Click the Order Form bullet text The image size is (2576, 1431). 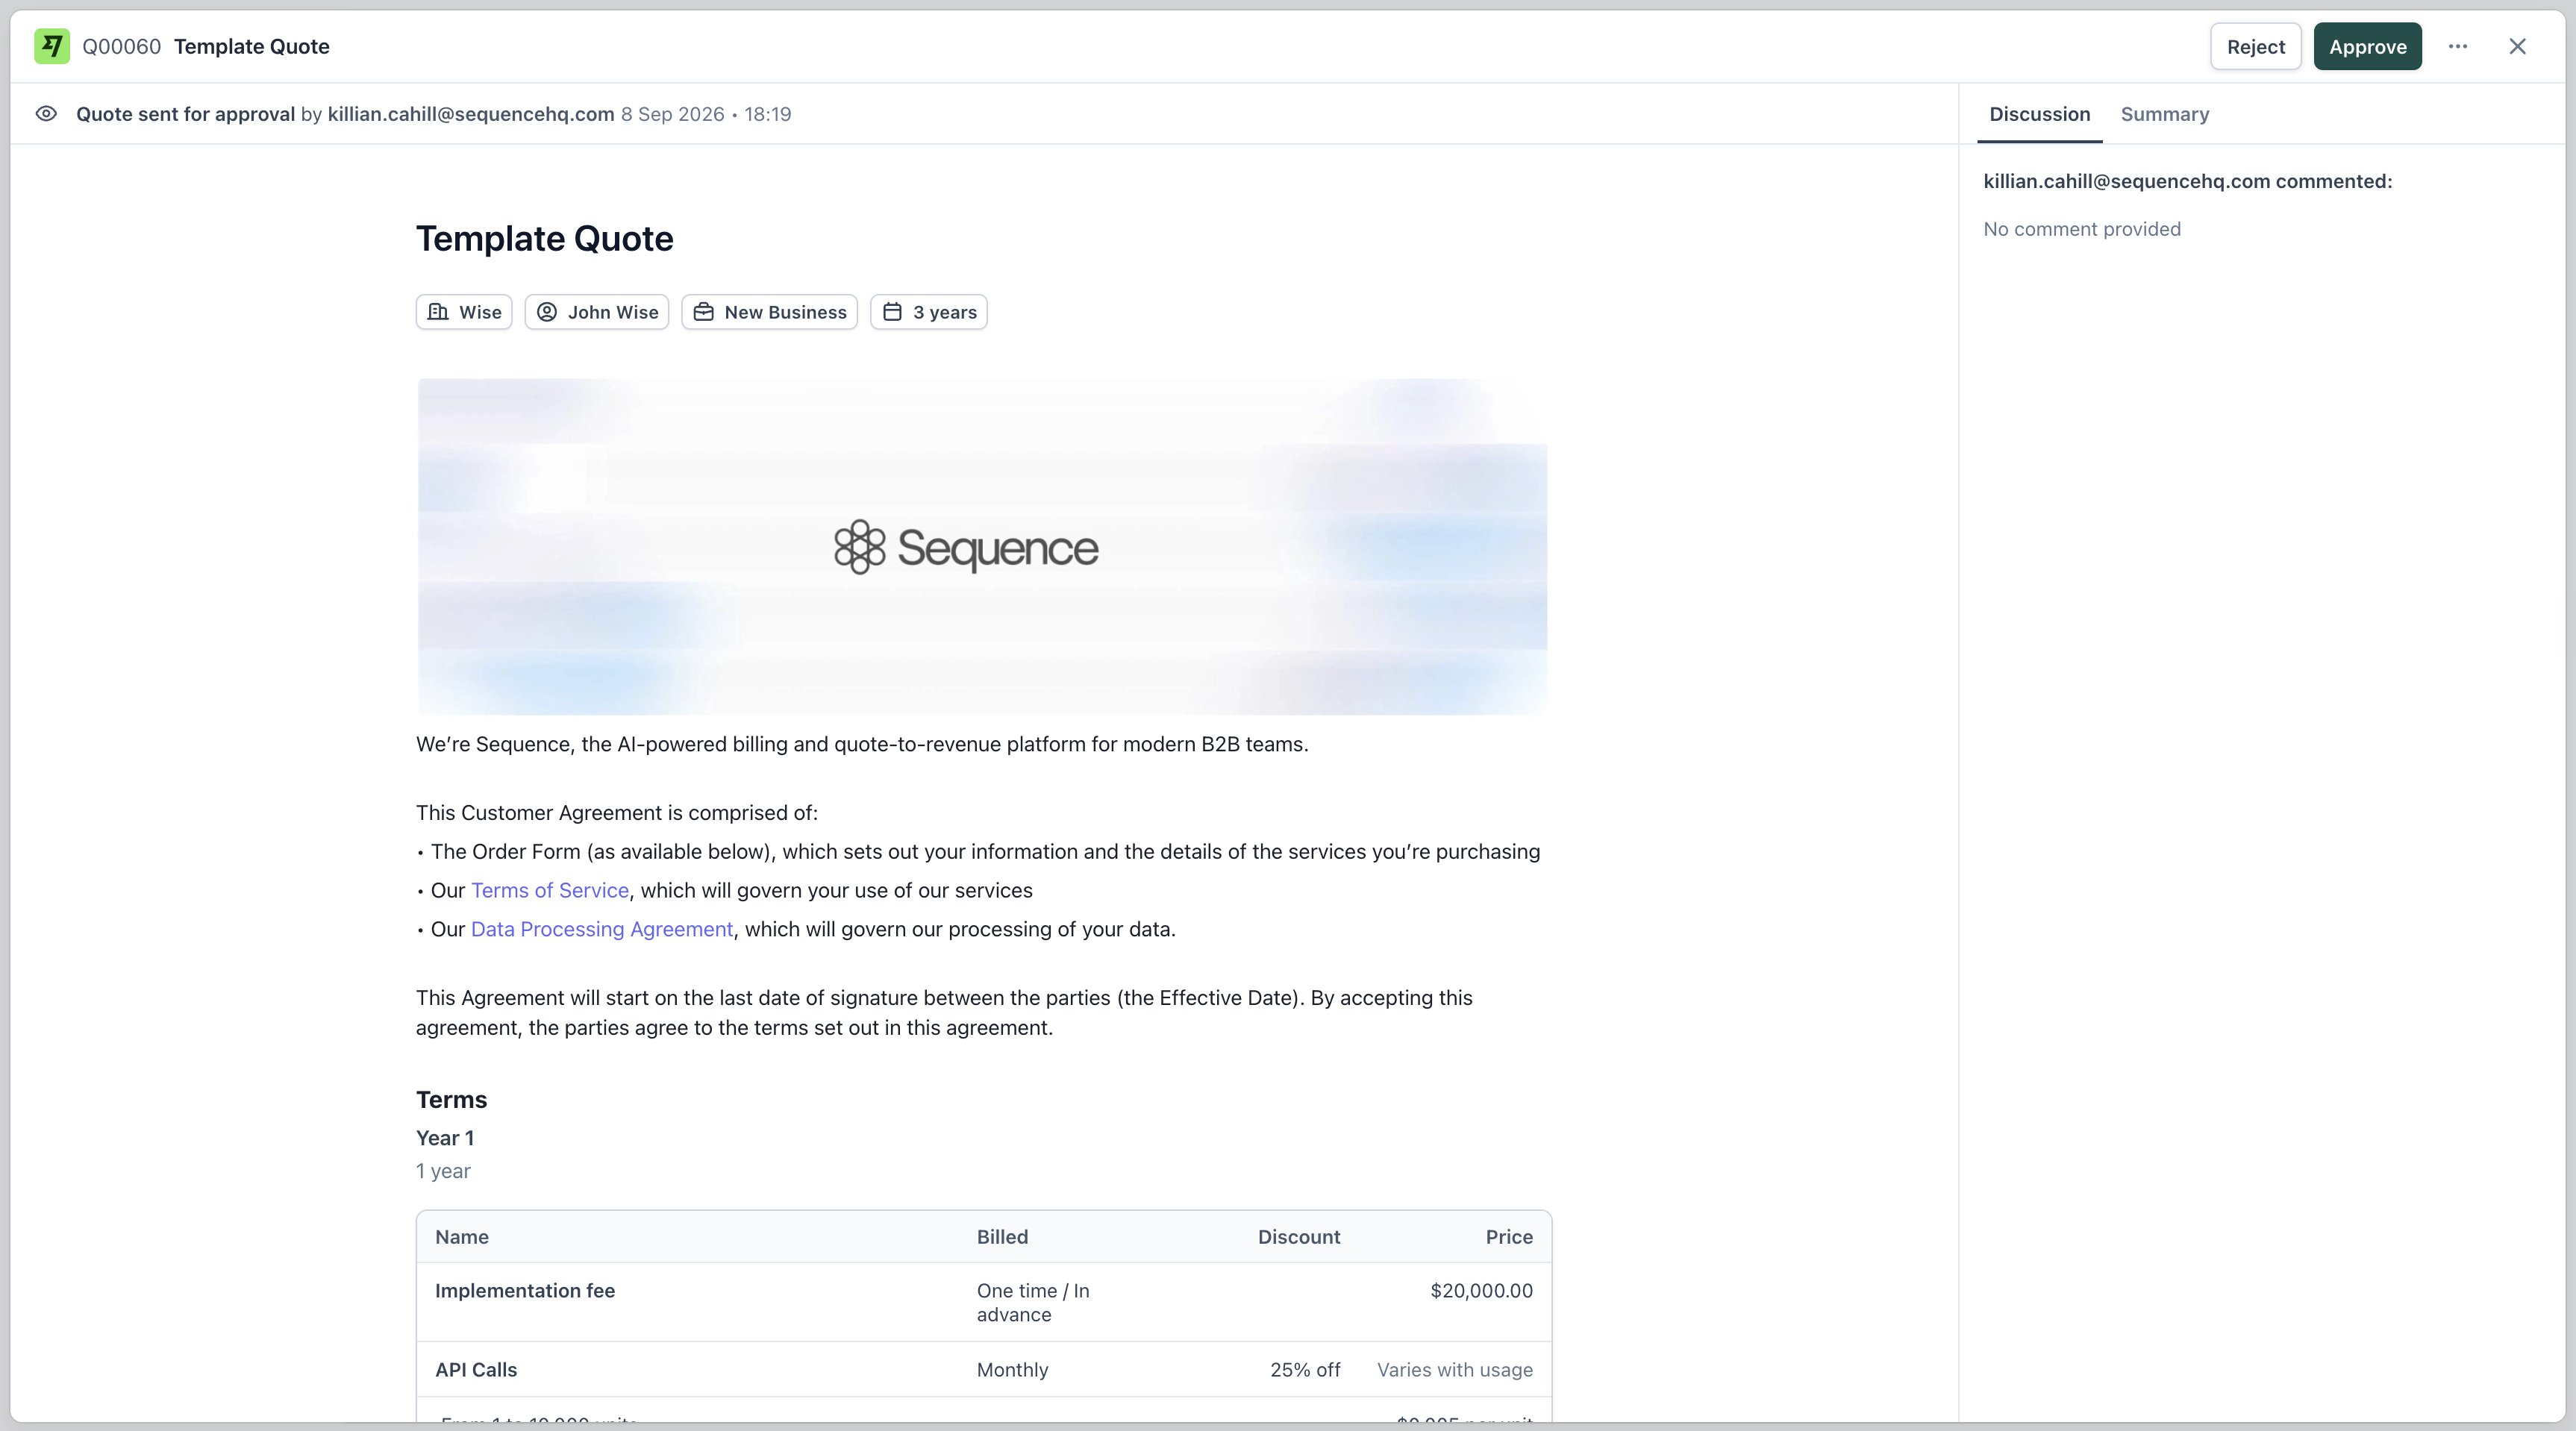(985, 852)
